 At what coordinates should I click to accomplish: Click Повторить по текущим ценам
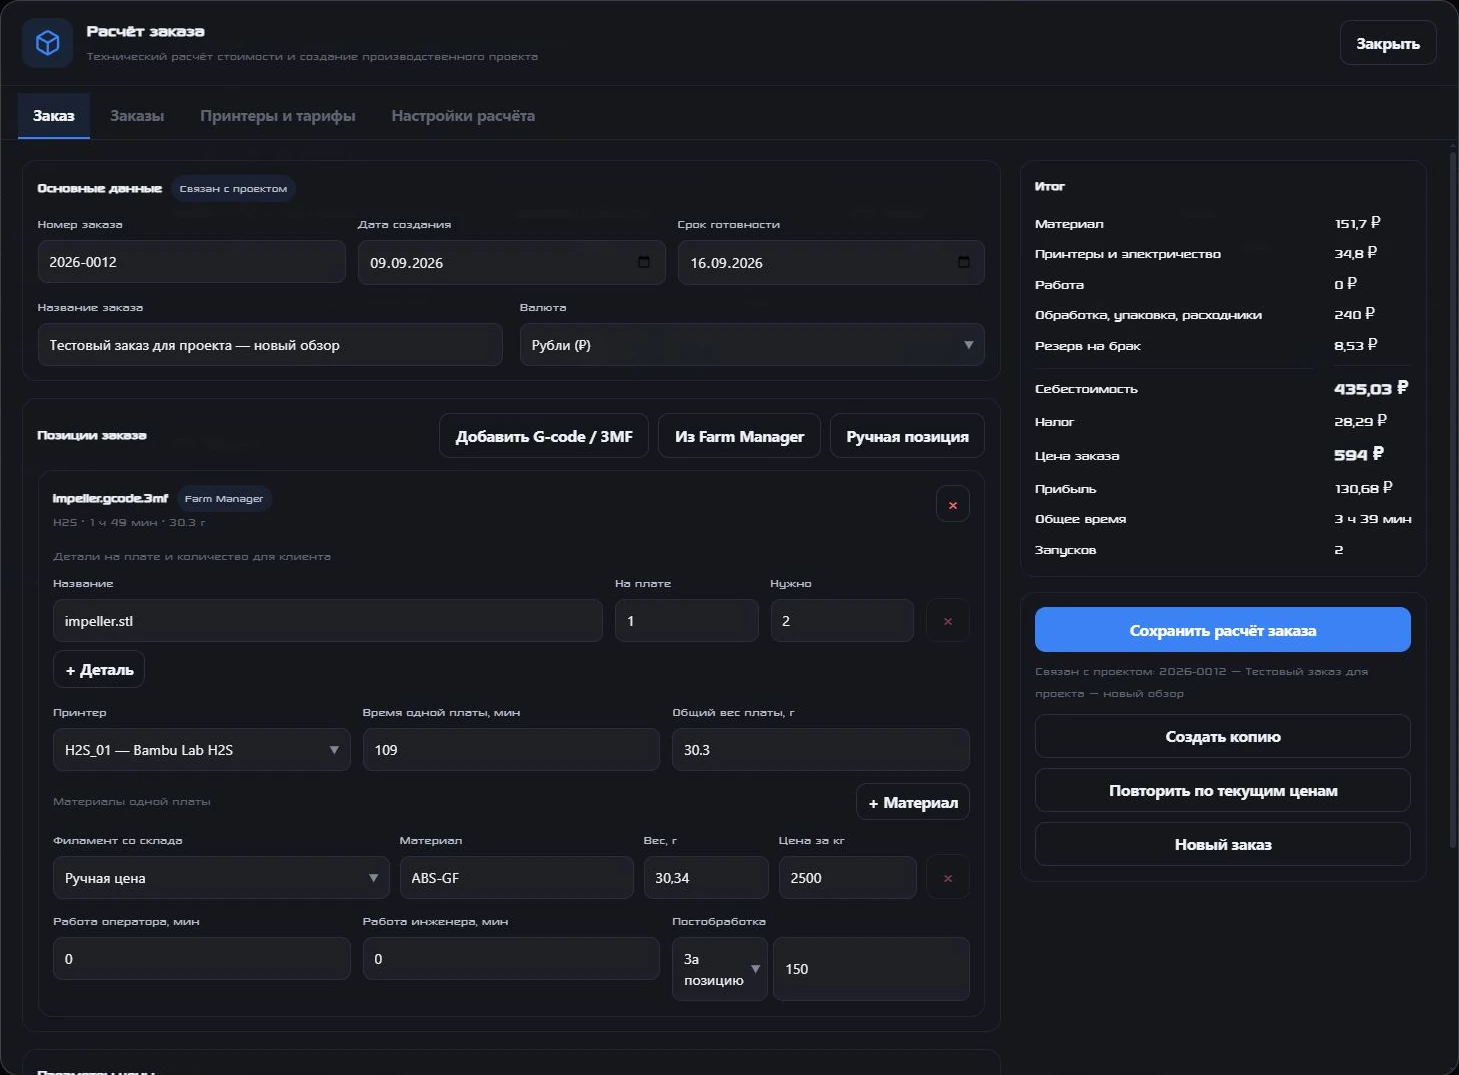[1222, 791]
